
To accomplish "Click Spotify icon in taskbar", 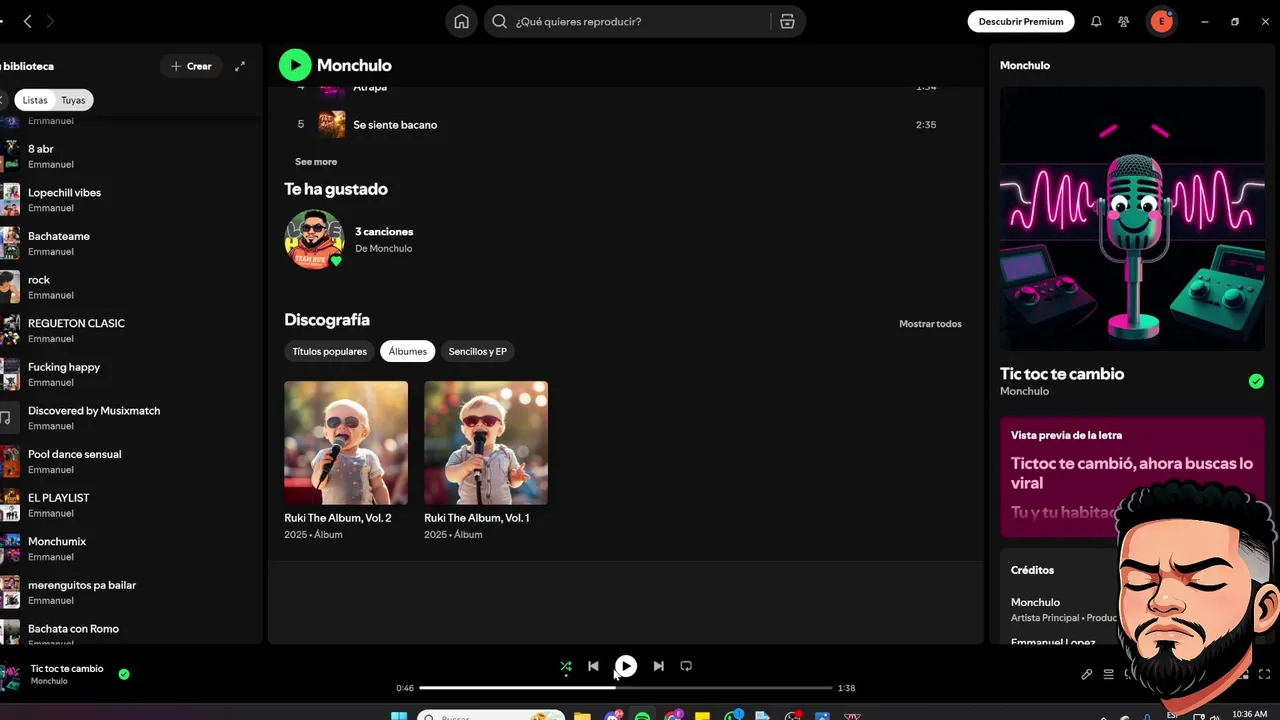I will pyautogui.click(x=642, y=716).
